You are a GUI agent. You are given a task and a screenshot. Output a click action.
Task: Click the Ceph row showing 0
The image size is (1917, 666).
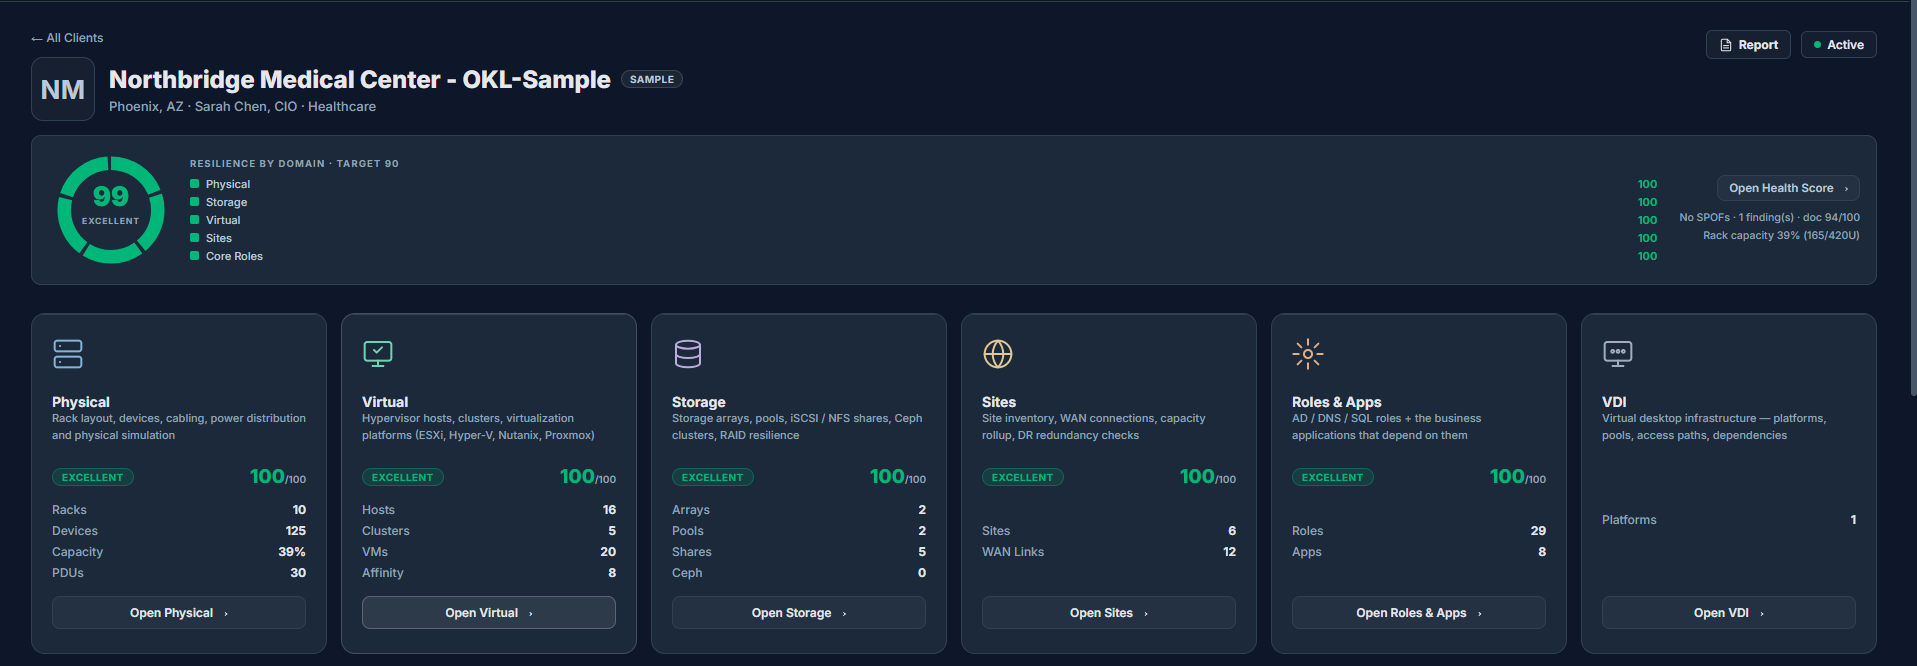point(799,573)
